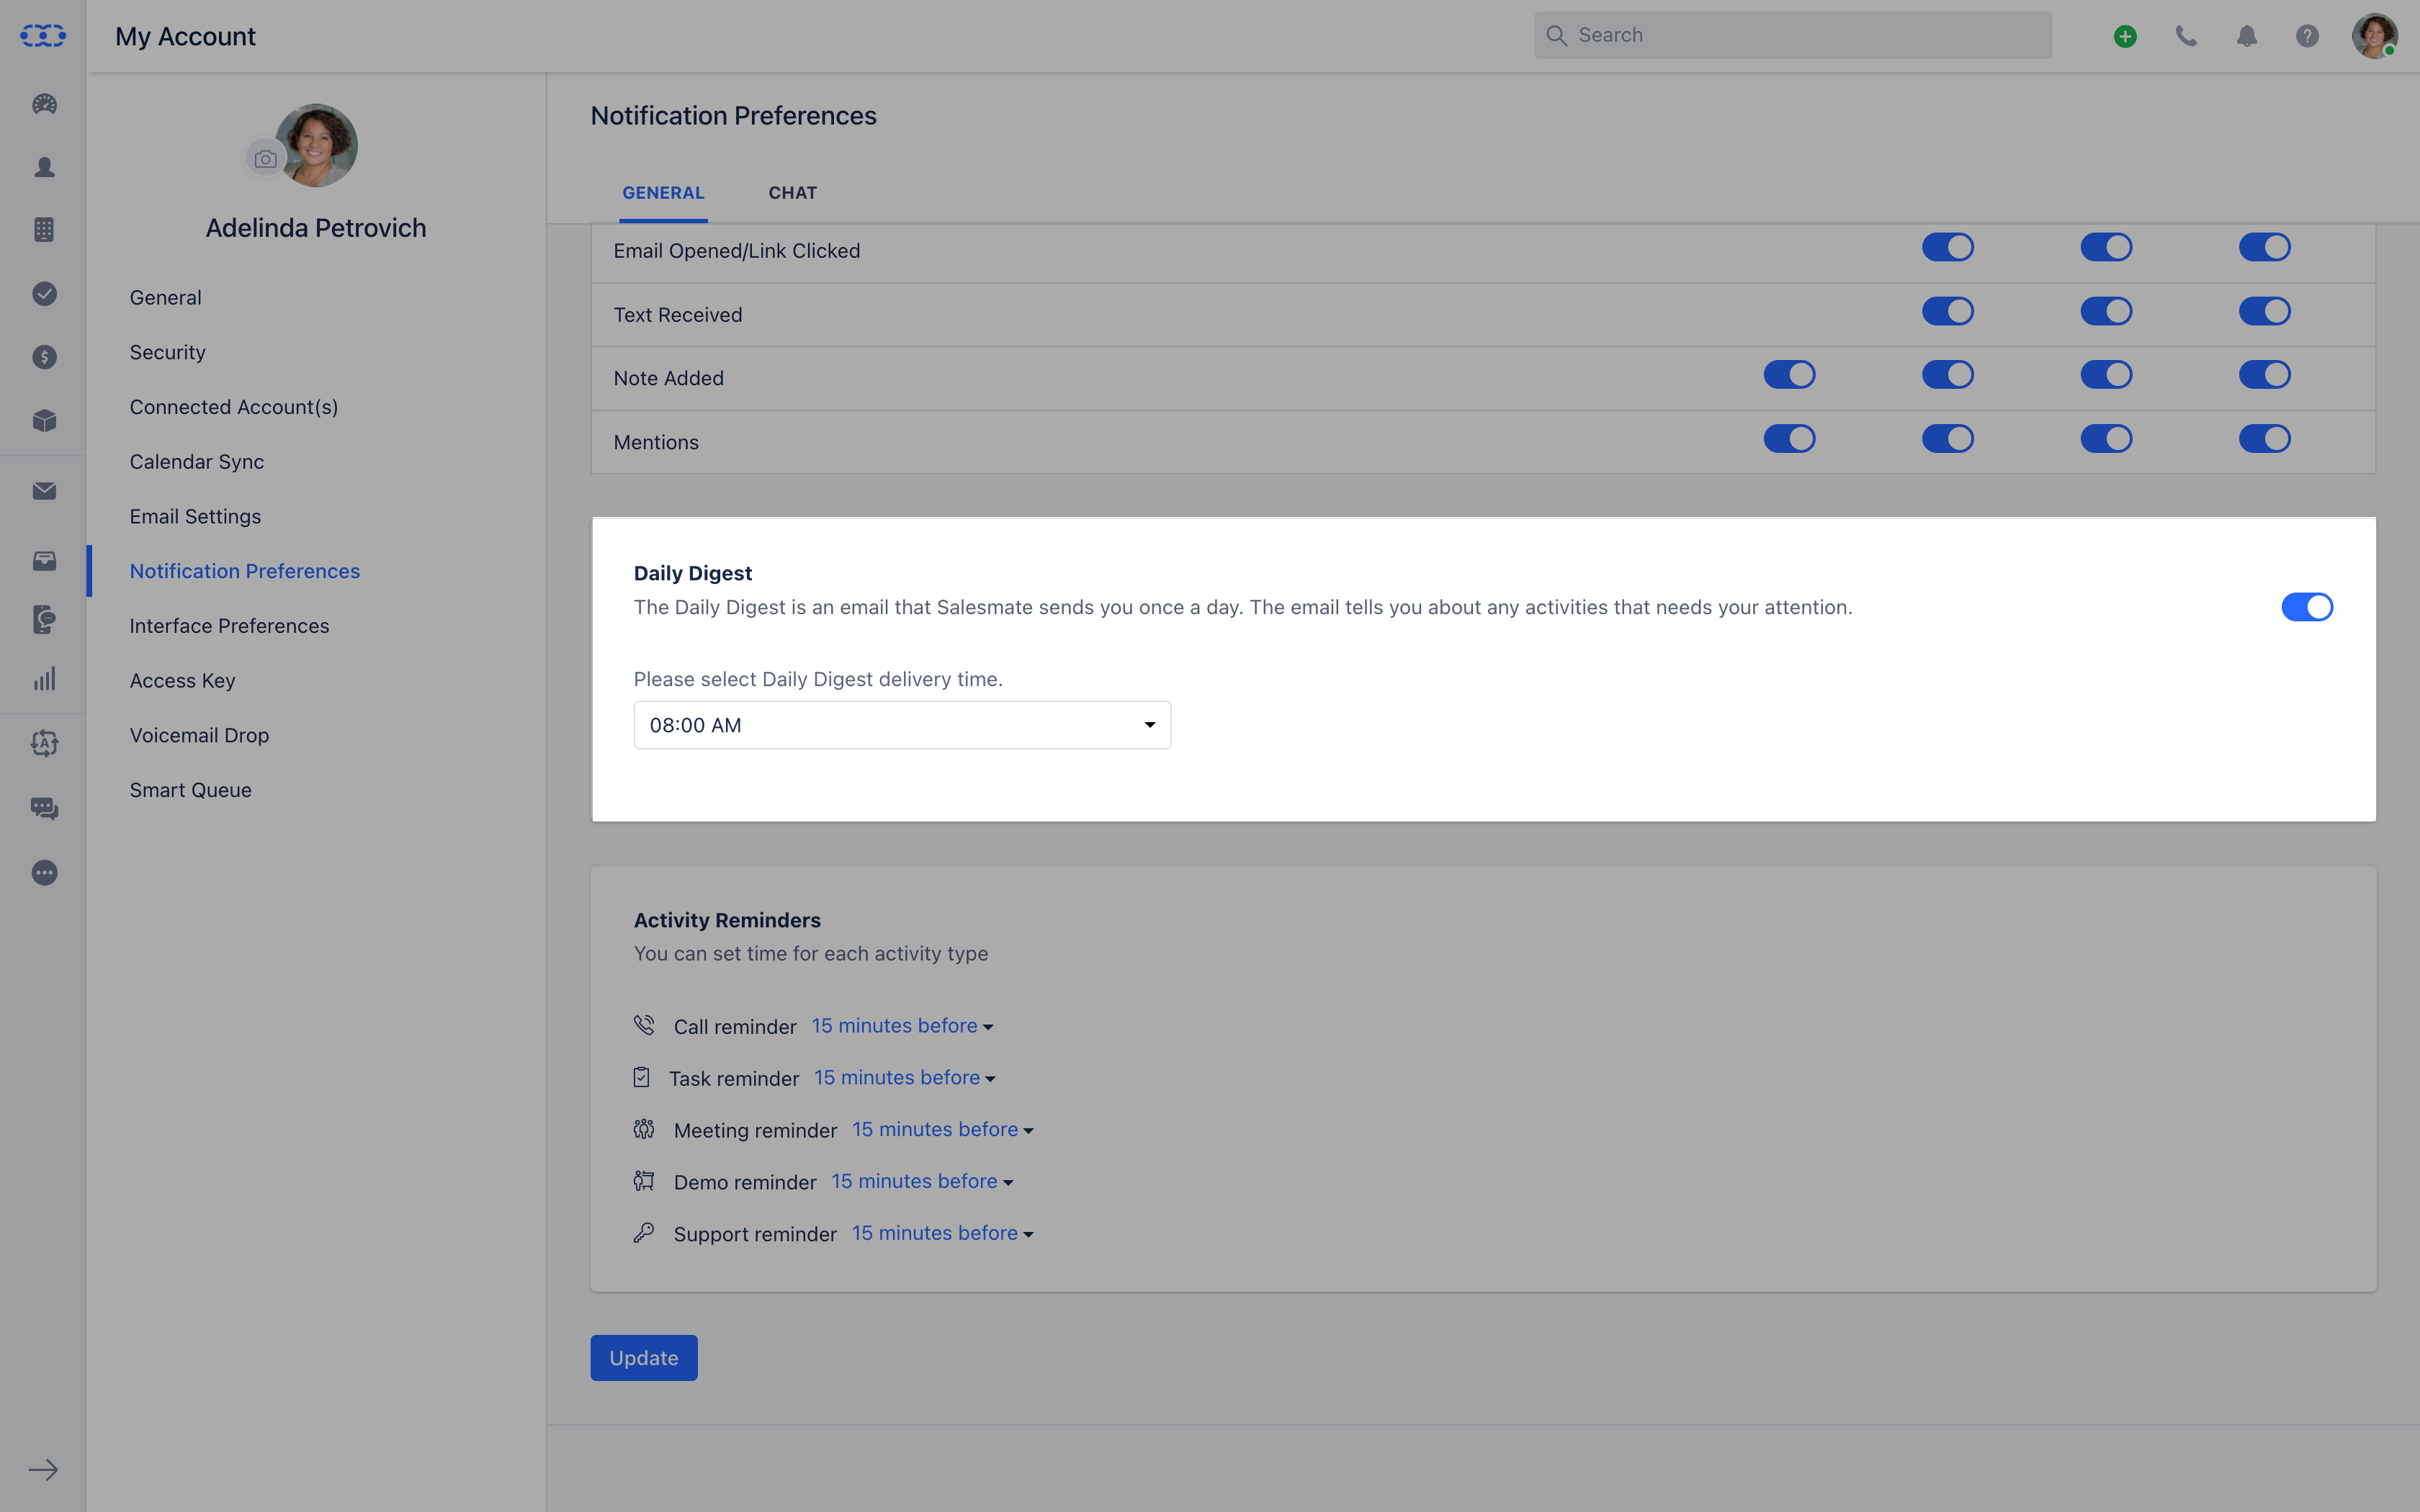
Task: Open Activities checkmark icon in sidebar
Action: [x=44, y=293]
